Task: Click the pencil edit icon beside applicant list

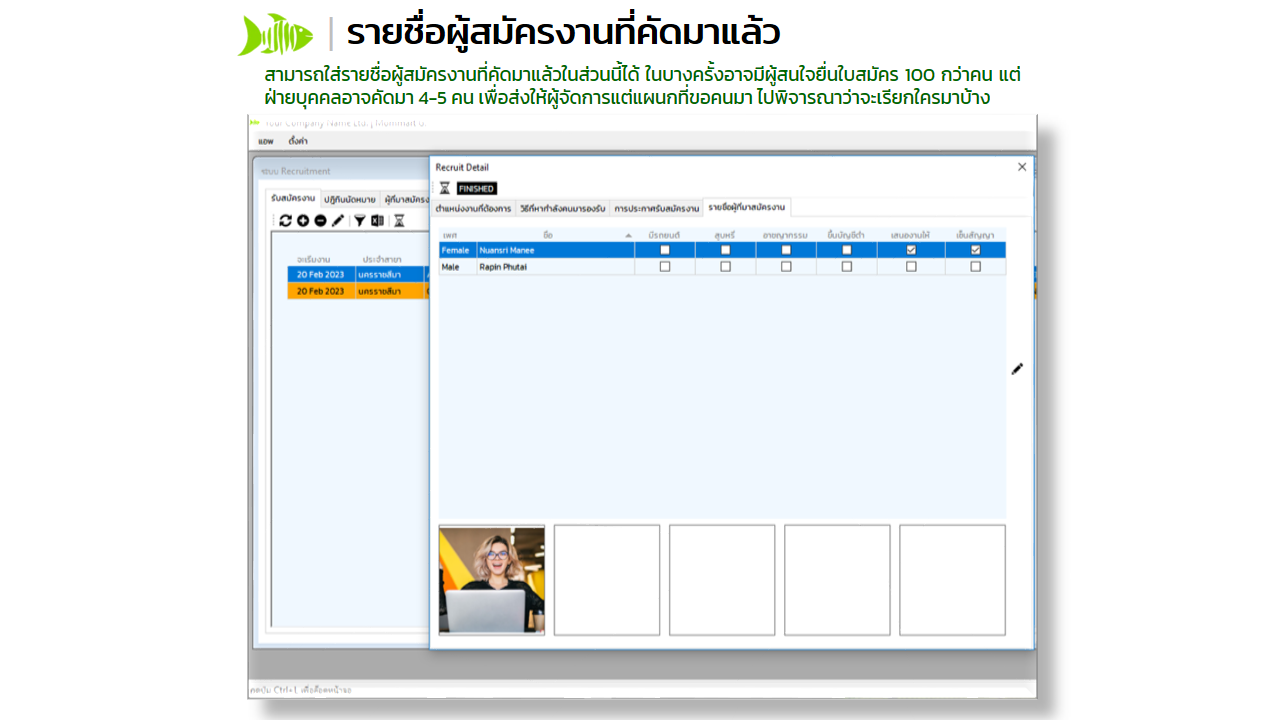Action: click(x=1017, y=369)
